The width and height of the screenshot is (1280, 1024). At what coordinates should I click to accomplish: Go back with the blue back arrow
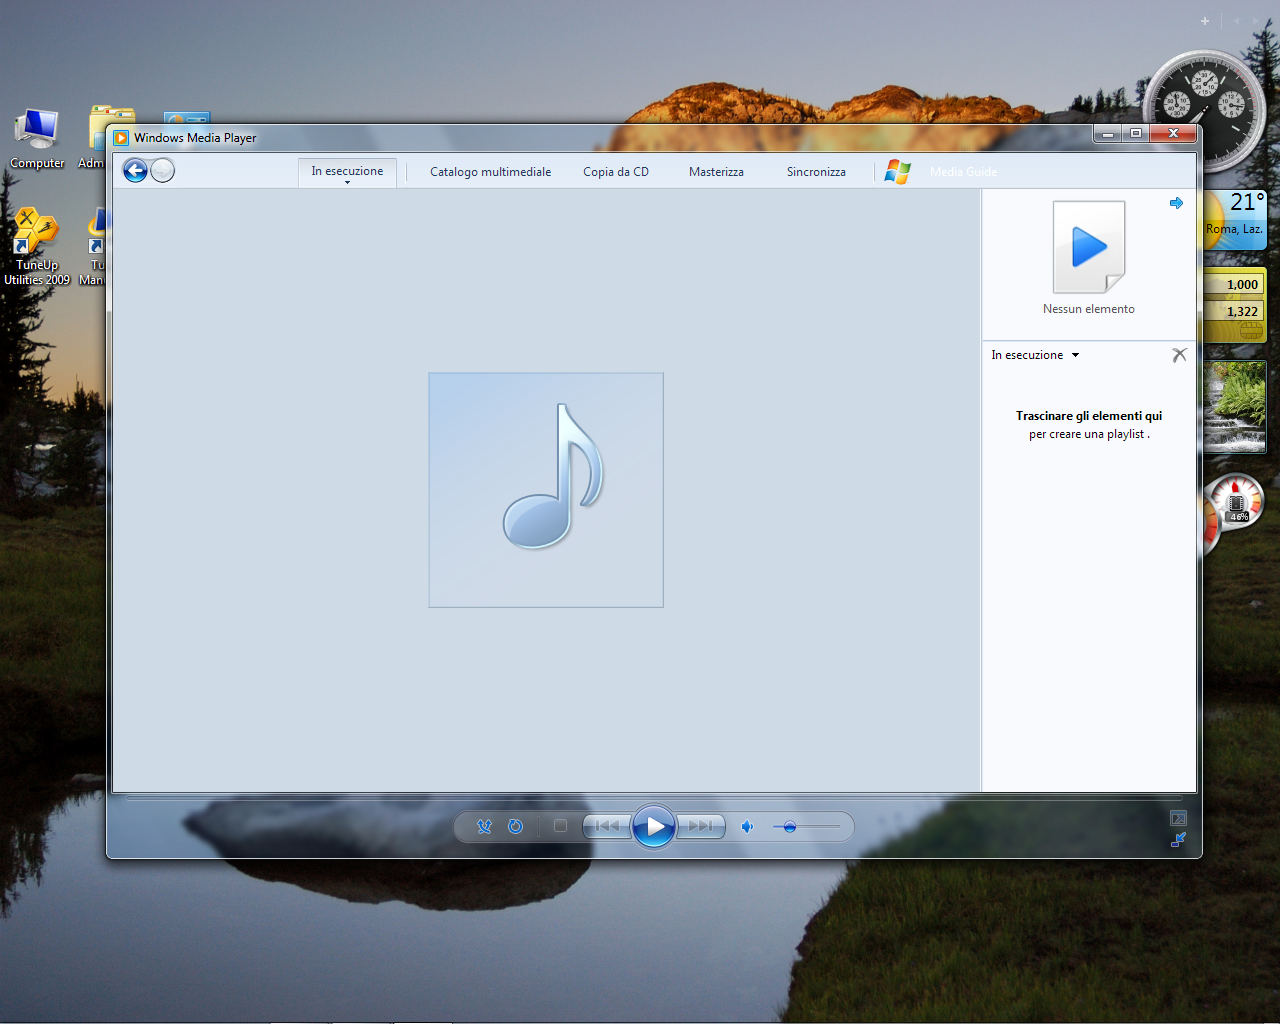click(x=135, y=171)
